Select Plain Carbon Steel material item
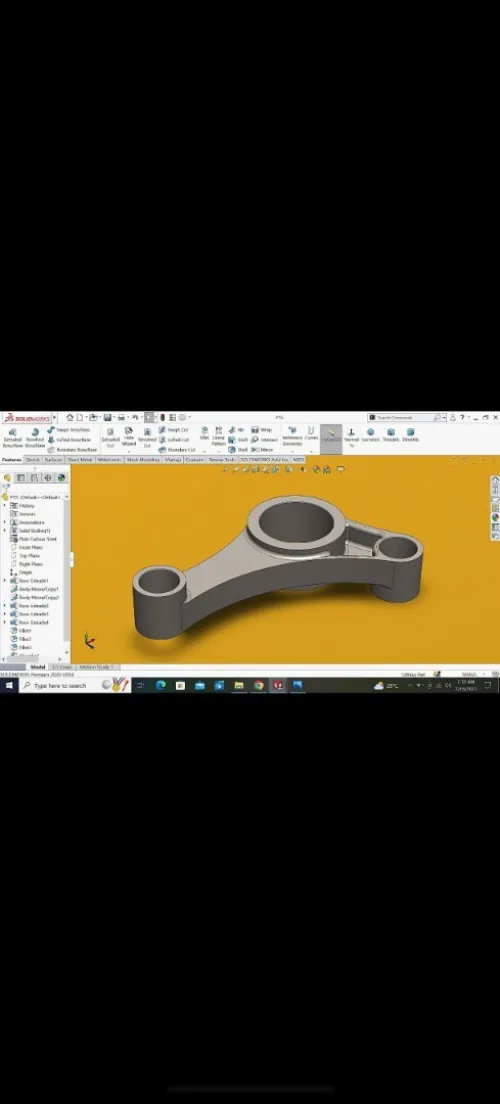Viewport: 500px width, 1104px height. (33, 539)
